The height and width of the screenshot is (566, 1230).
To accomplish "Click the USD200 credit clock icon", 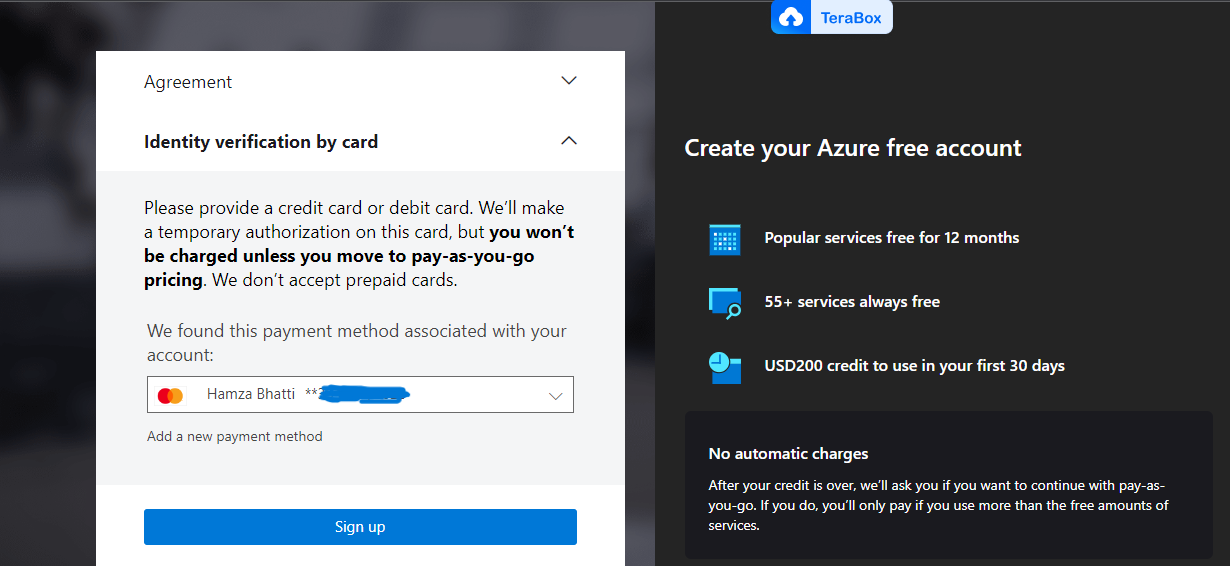I will [x=725, y=367].
